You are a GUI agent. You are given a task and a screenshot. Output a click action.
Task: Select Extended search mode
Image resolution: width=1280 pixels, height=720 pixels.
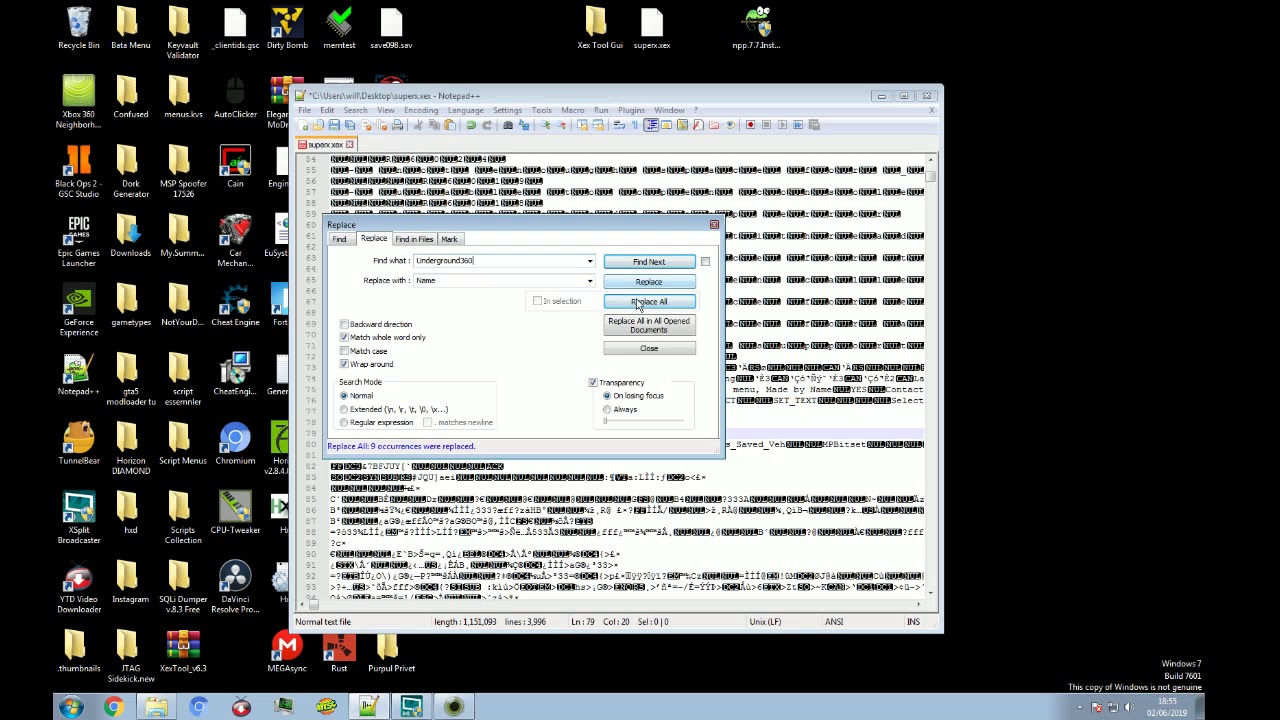click(x=344, y=409)
